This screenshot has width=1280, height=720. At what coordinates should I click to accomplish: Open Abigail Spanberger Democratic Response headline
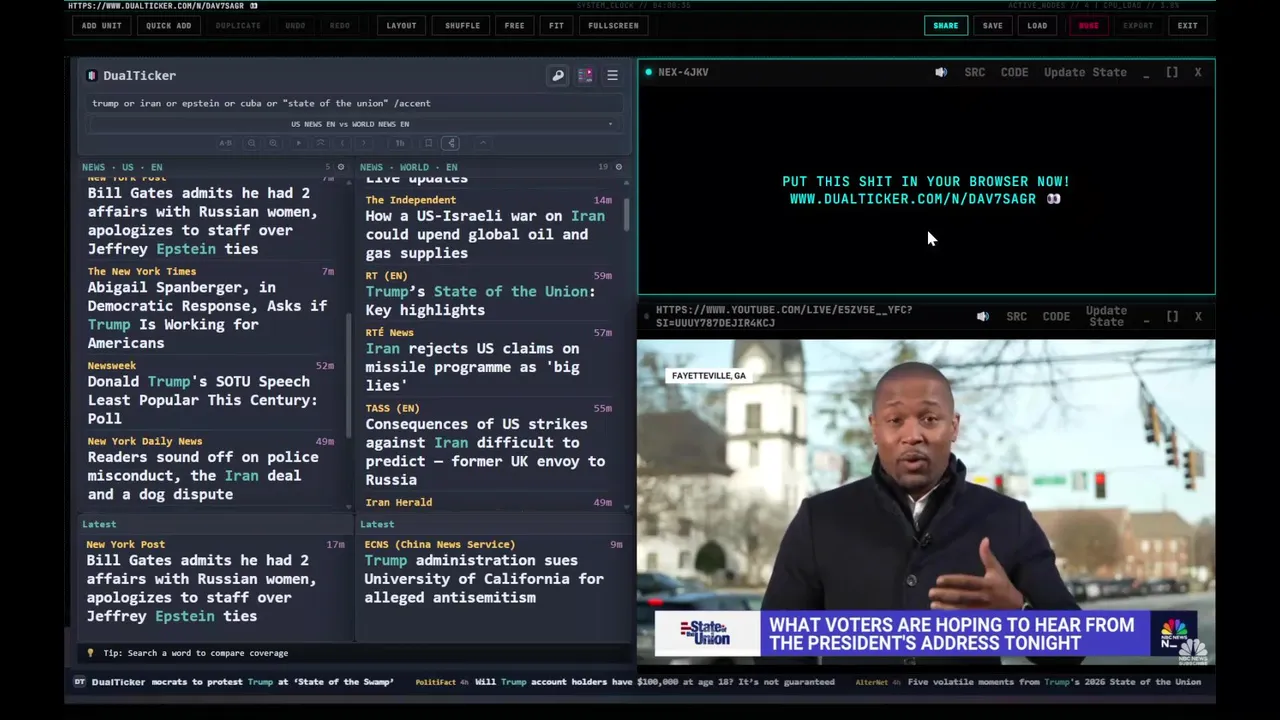click(207, 315)
